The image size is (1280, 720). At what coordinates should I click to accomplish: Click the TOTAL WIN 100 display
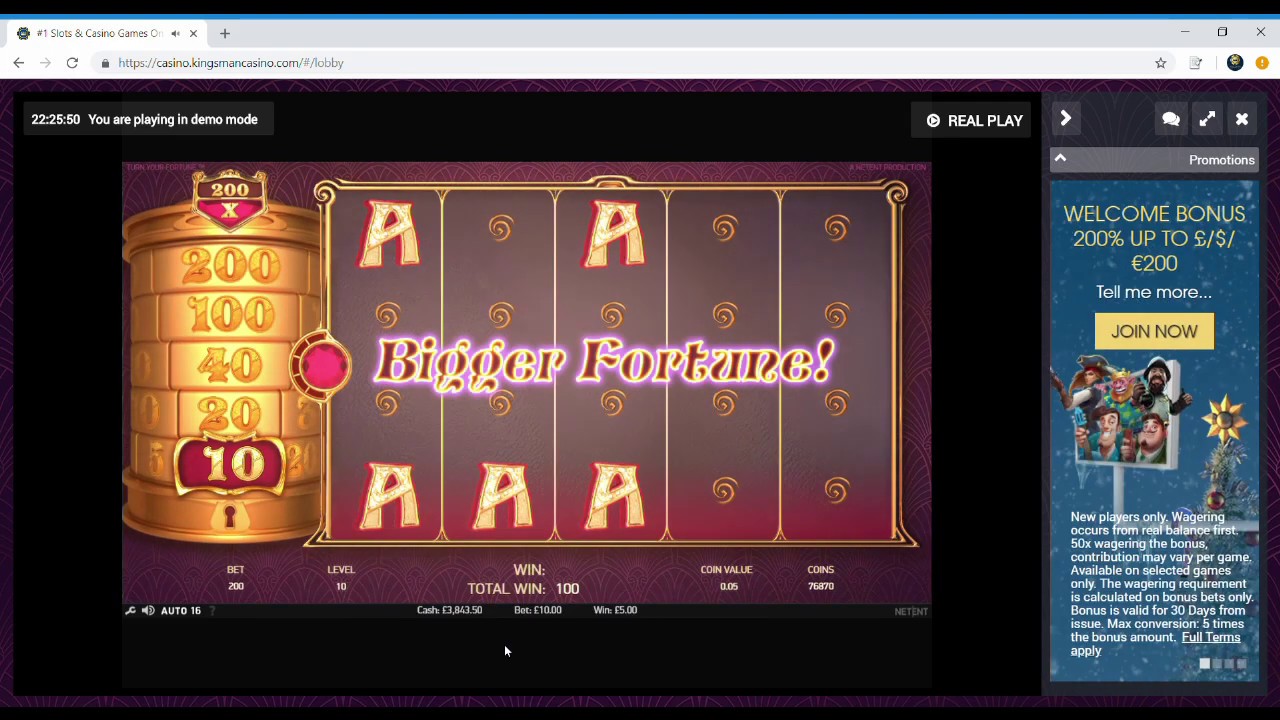(x=523, y=589)
